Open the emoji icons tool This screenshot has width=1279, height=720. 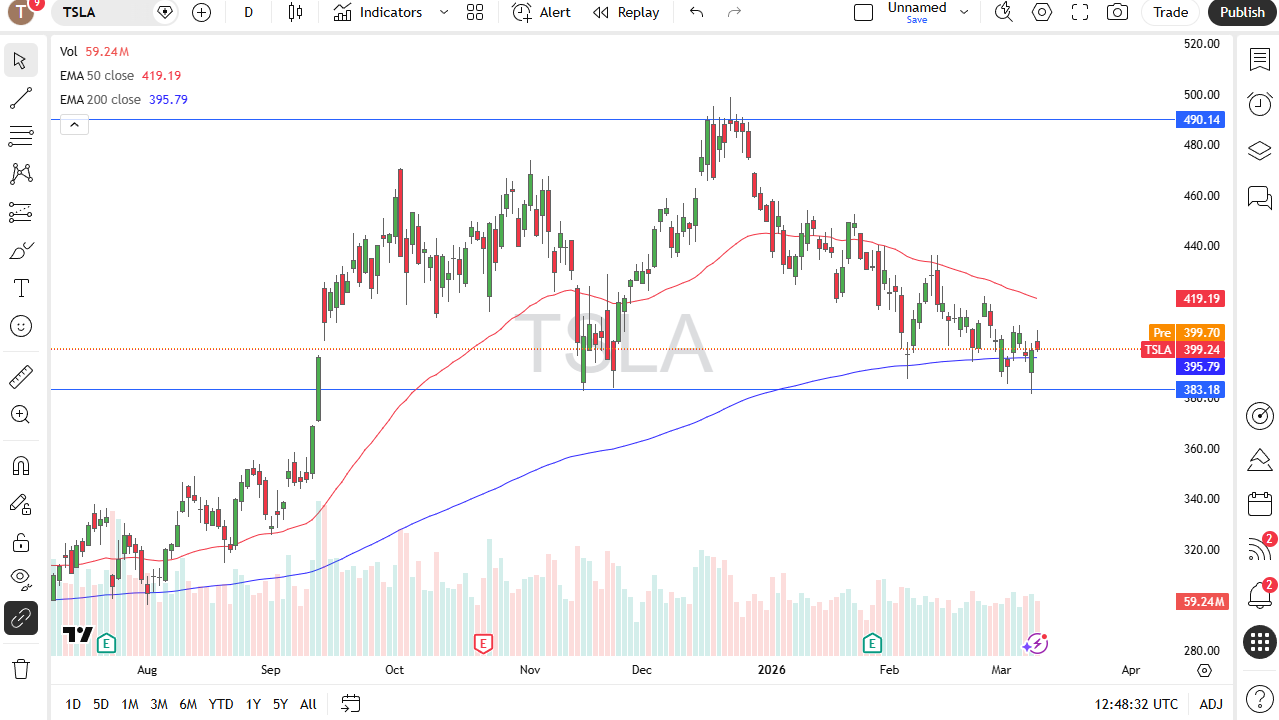(20, 326)
